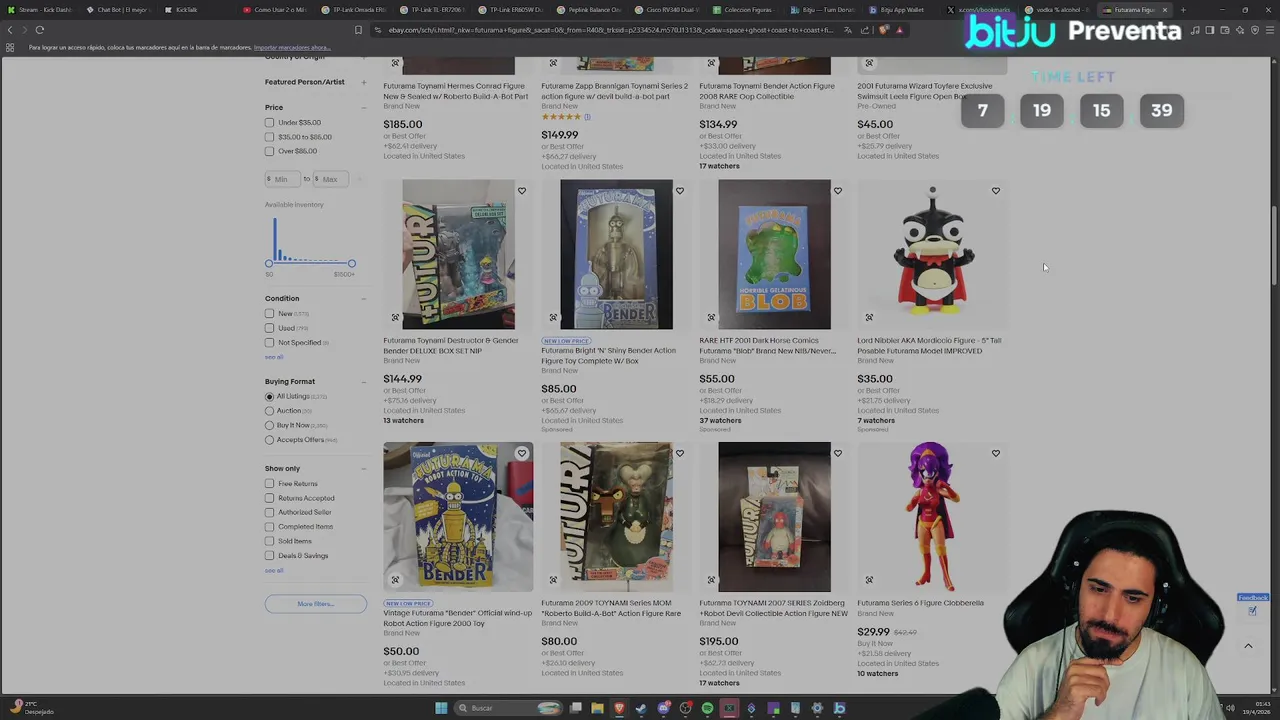This screenshot has width=1280, height=720.
Task: Open Spotify from the taskbar
Action: 707,708
